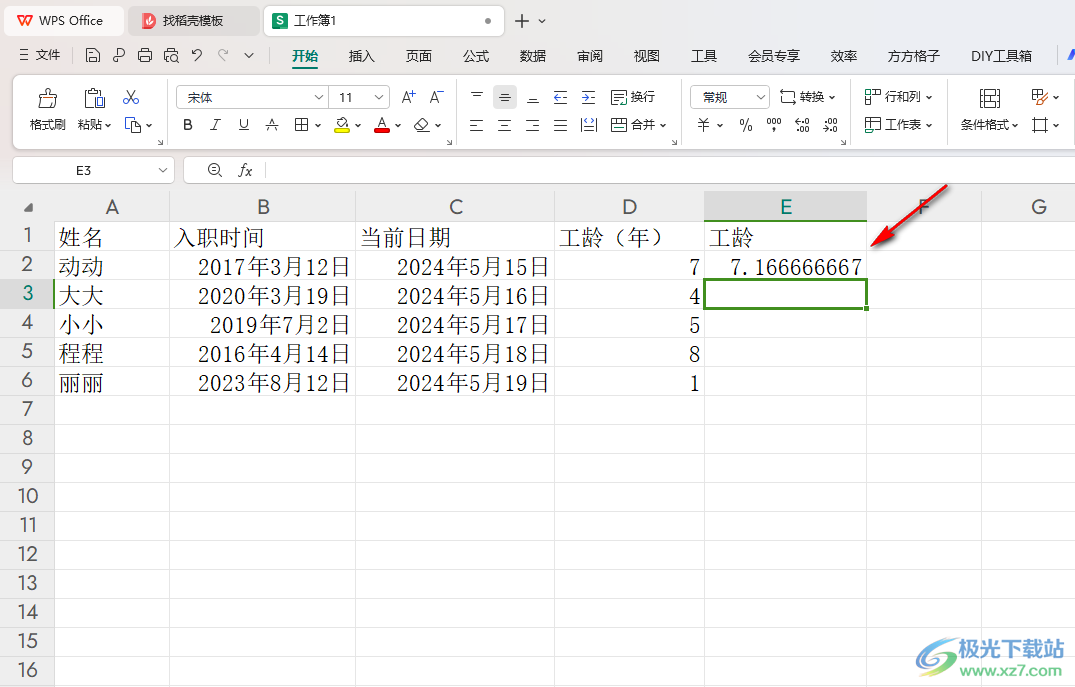This screenshot has height=687, width=1075.
Task: Apply the yellow fill color
Action: (342, 125)
